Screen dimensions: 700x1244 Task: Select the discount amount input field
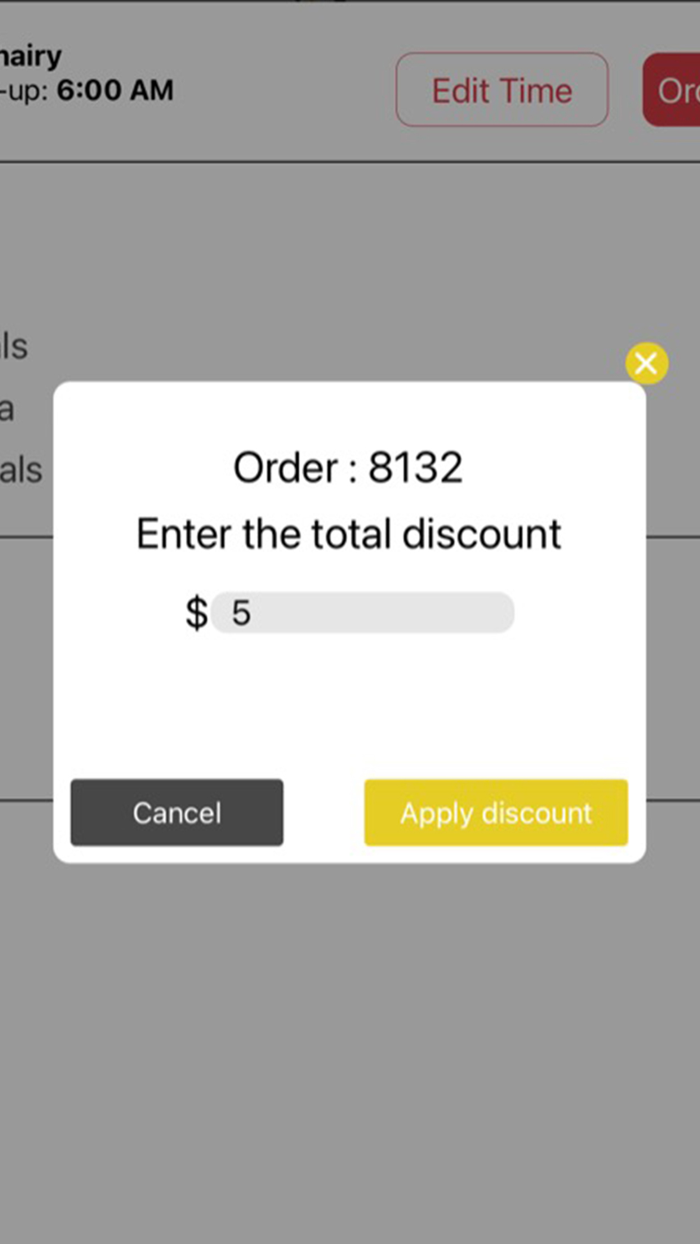(x=362, y=612)
